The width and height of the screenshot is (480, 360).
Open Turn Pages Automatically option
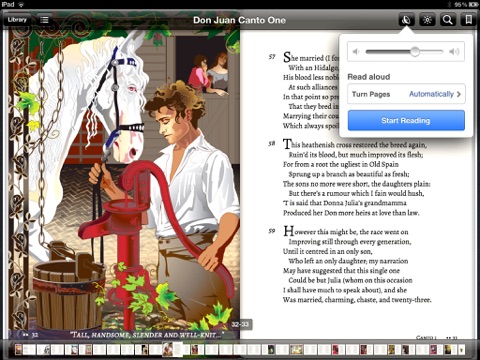coord(406,94)
